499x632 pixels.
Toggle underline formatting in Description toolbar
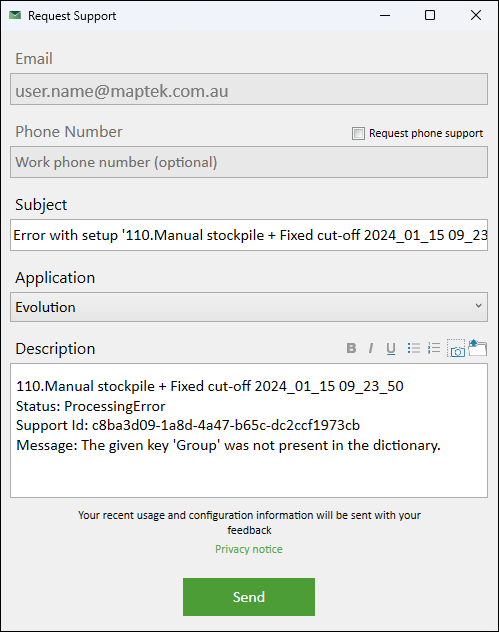391,348
